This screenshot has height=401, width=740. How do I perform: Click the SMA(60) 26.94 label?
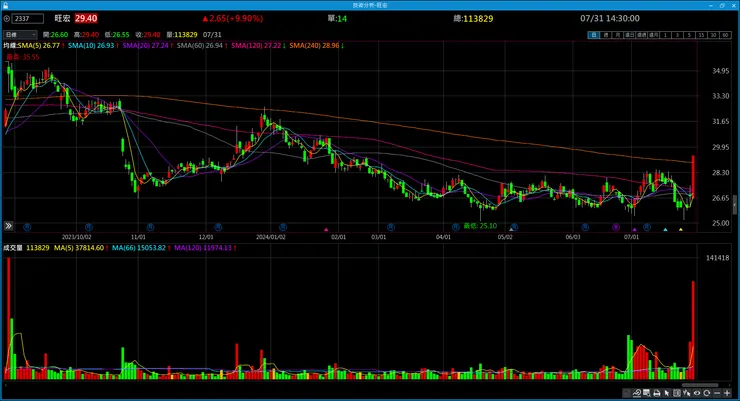click(202, 46)
